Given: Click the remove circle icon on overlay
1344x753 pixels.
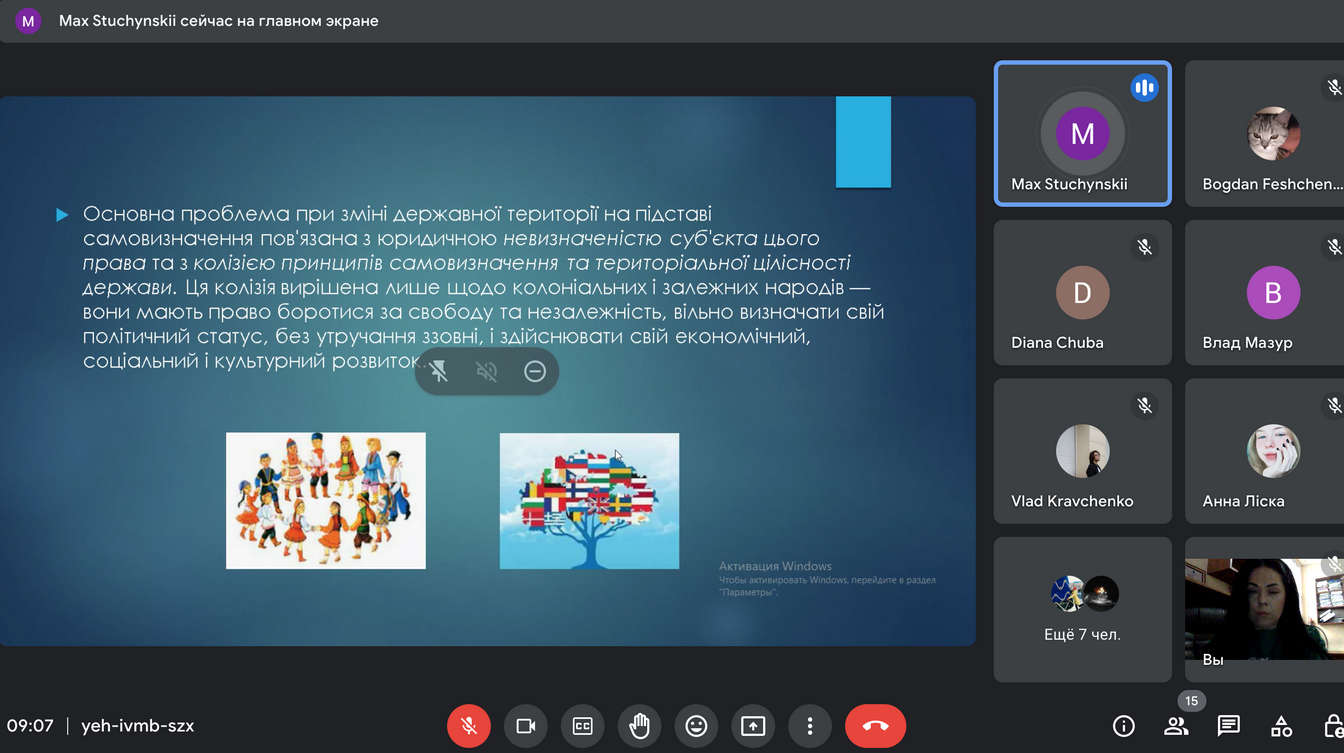Looking at the screenshot, I should coord(535,372).
